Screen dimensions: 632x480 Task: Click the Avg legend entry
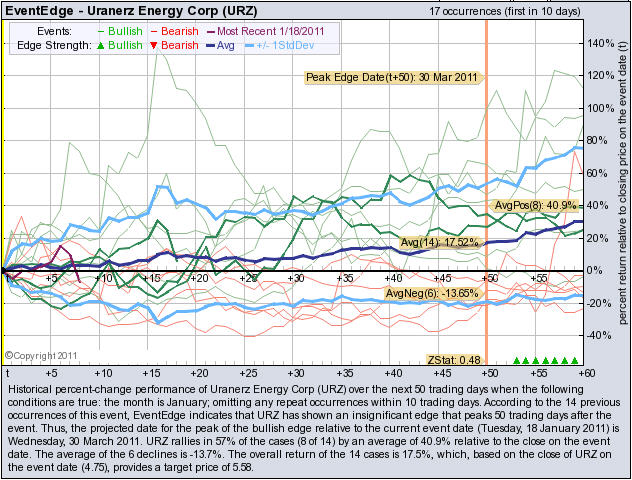coord(220,45)
